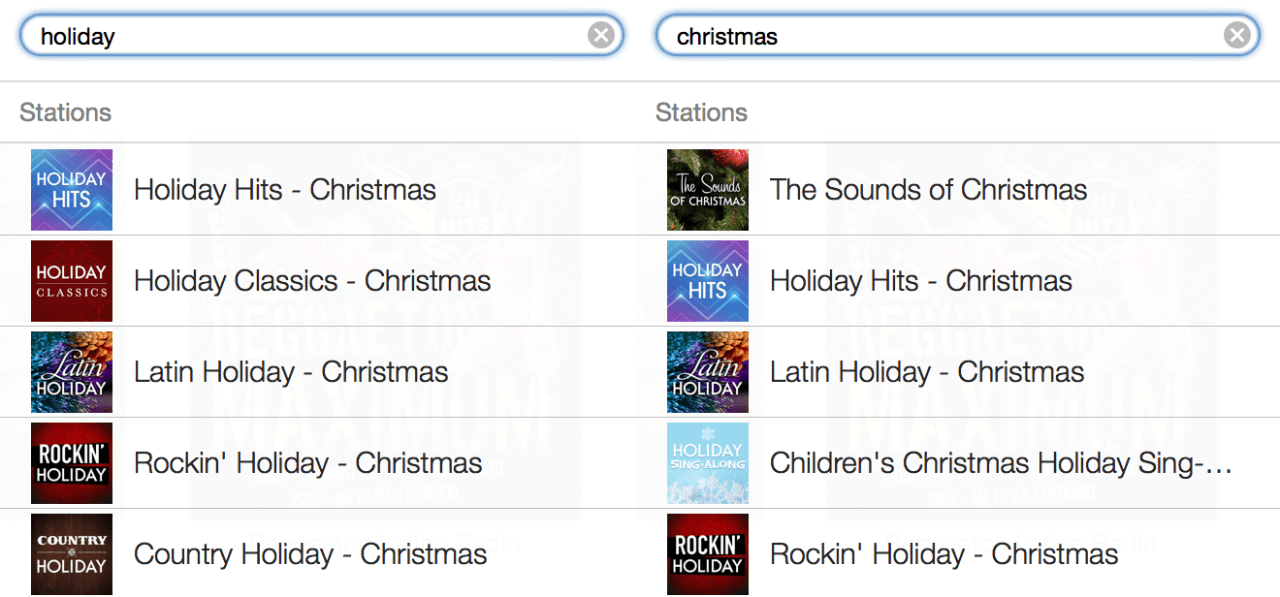Image resolution: width=1280 pixels, height=597 pixels.
Task: Select The Sounds of Christmas station
Action: pos(928,190)
